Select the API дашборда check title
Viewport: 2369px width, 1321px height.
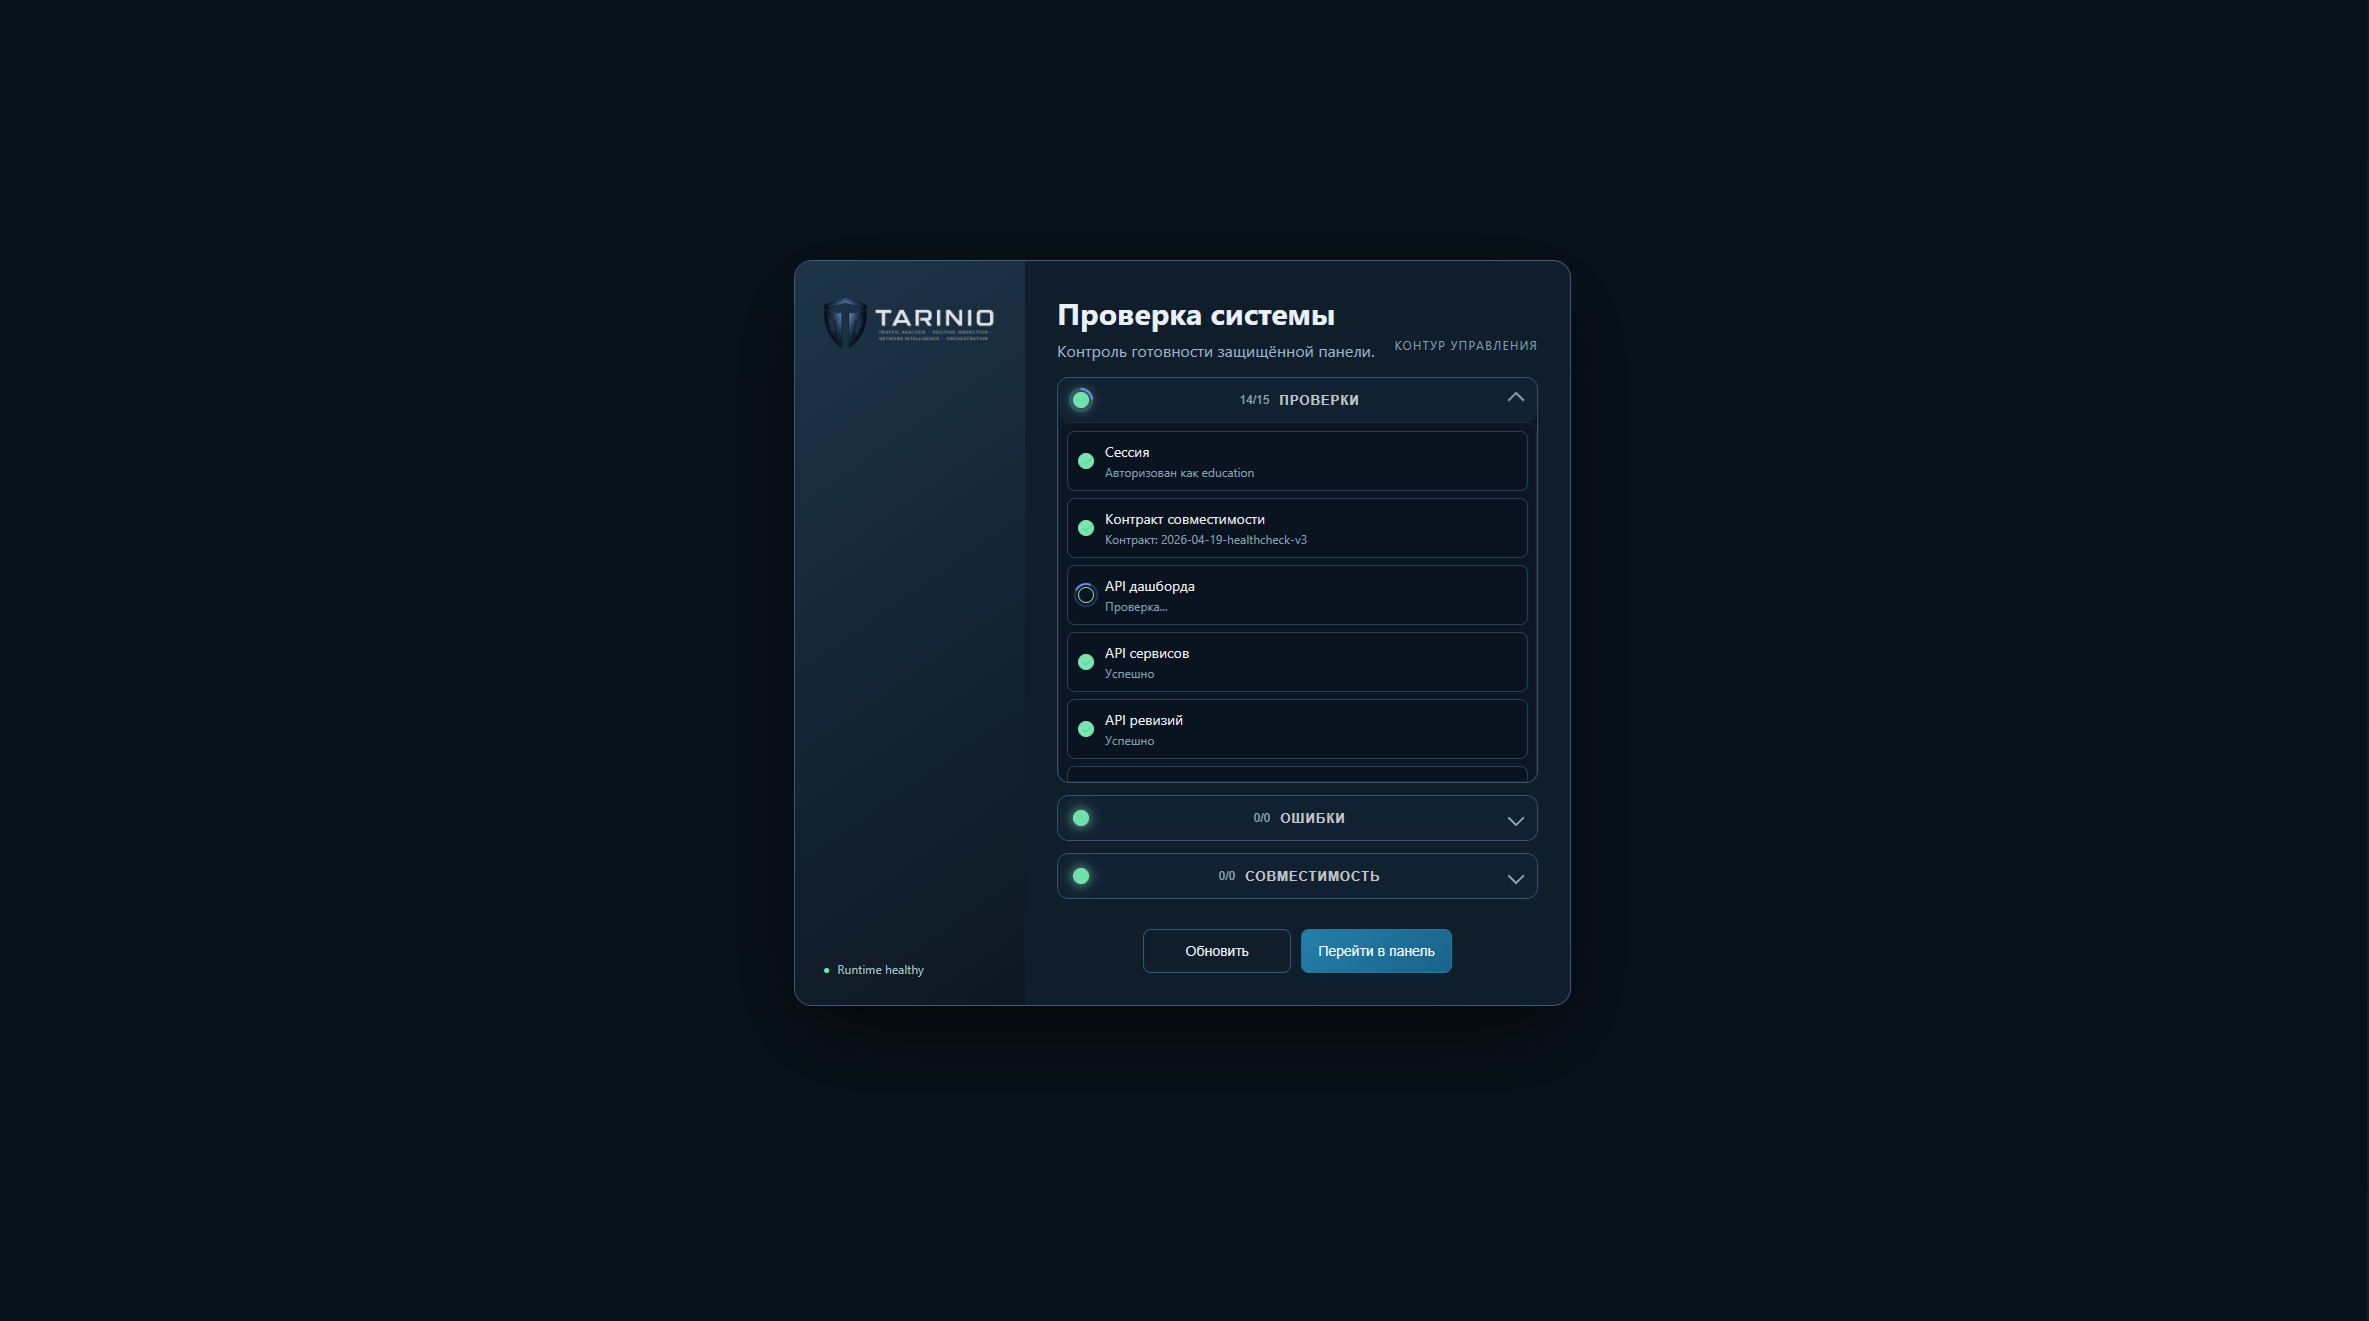(x=1150, y=587)
